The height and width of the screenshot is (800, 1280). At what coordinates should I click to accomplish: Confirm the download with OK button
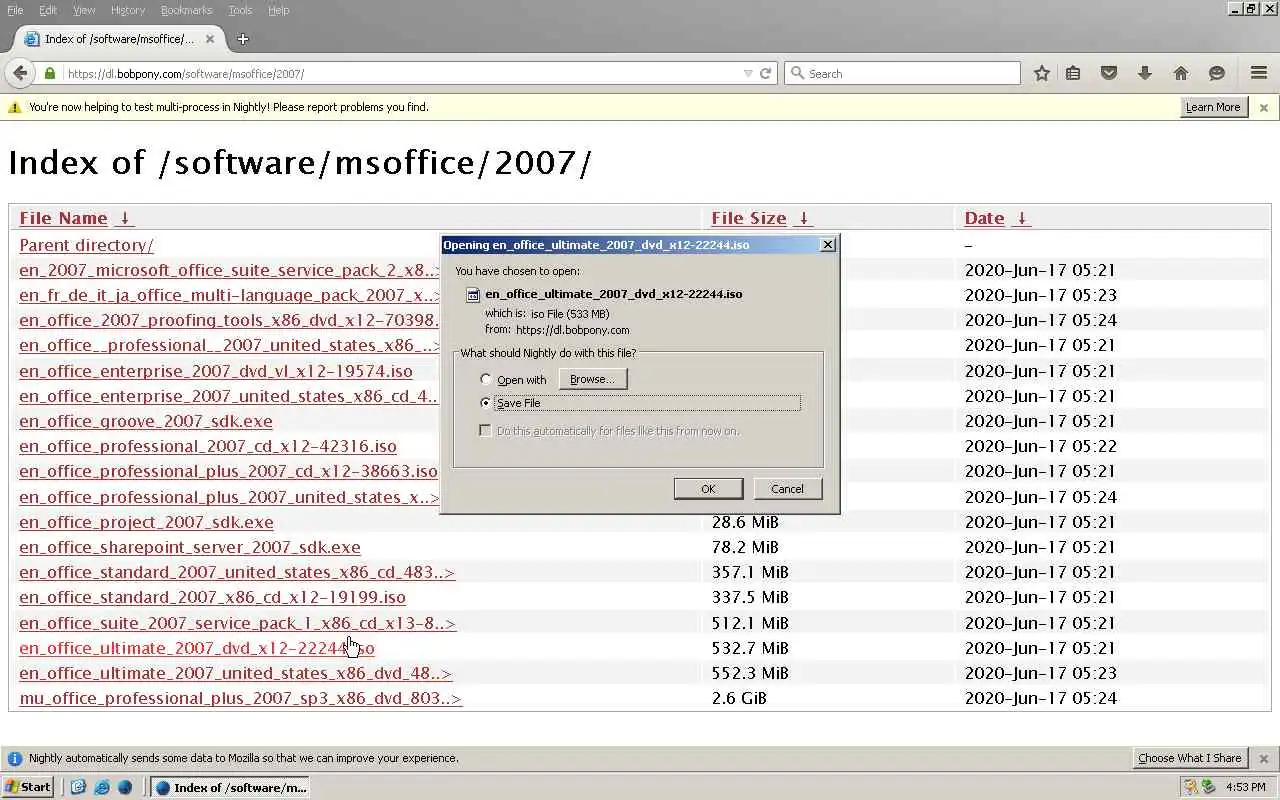pyautogui.click(x=708, y=489)
